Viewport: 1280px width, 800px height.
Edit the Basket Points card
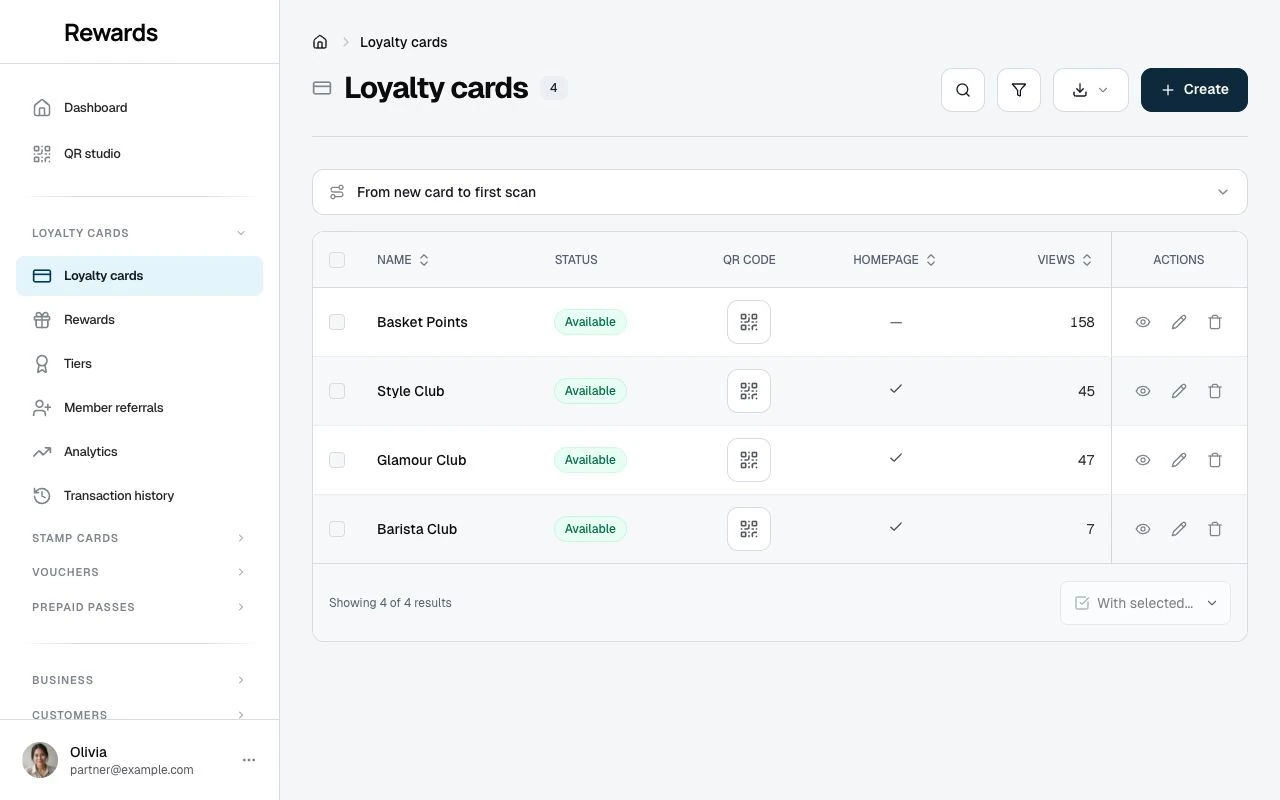click(1179, 322)
